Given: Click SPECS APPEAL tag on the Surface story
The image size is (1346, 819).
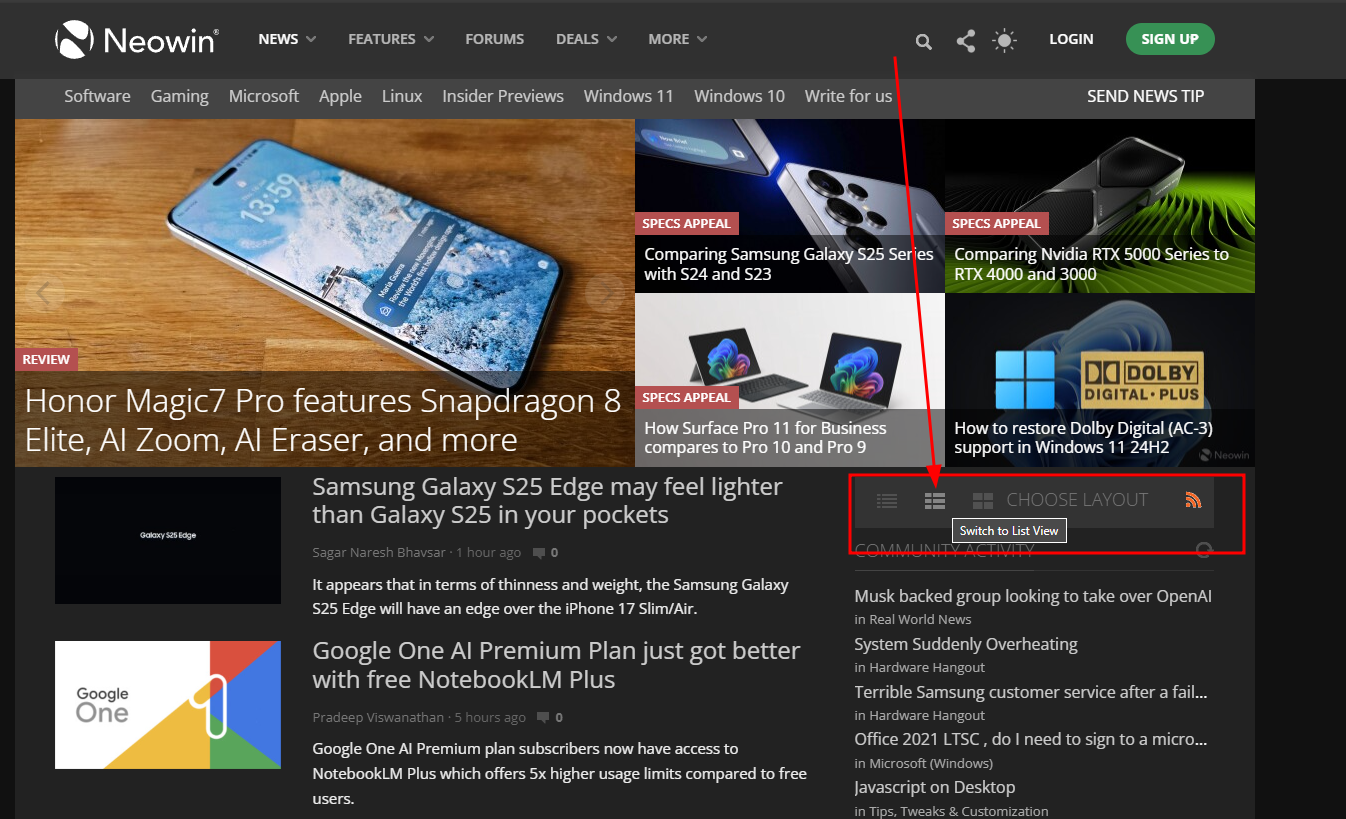Looking at the screenshot, I should click(687, 397).
